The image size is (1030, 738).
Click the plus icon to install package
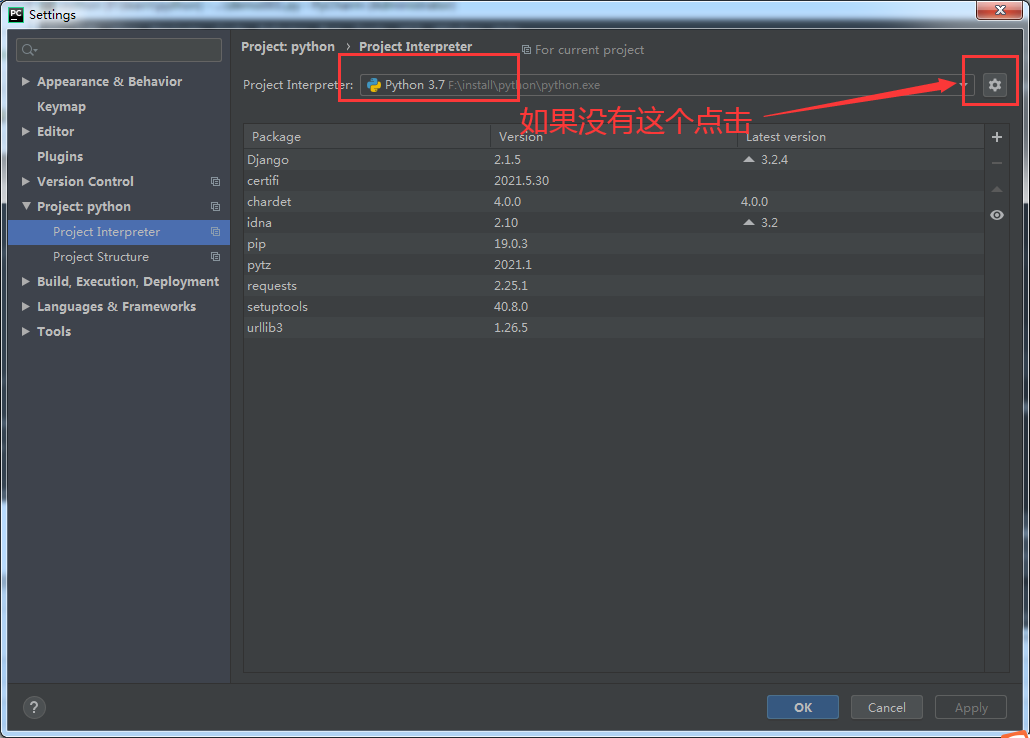tap(996, 137)
